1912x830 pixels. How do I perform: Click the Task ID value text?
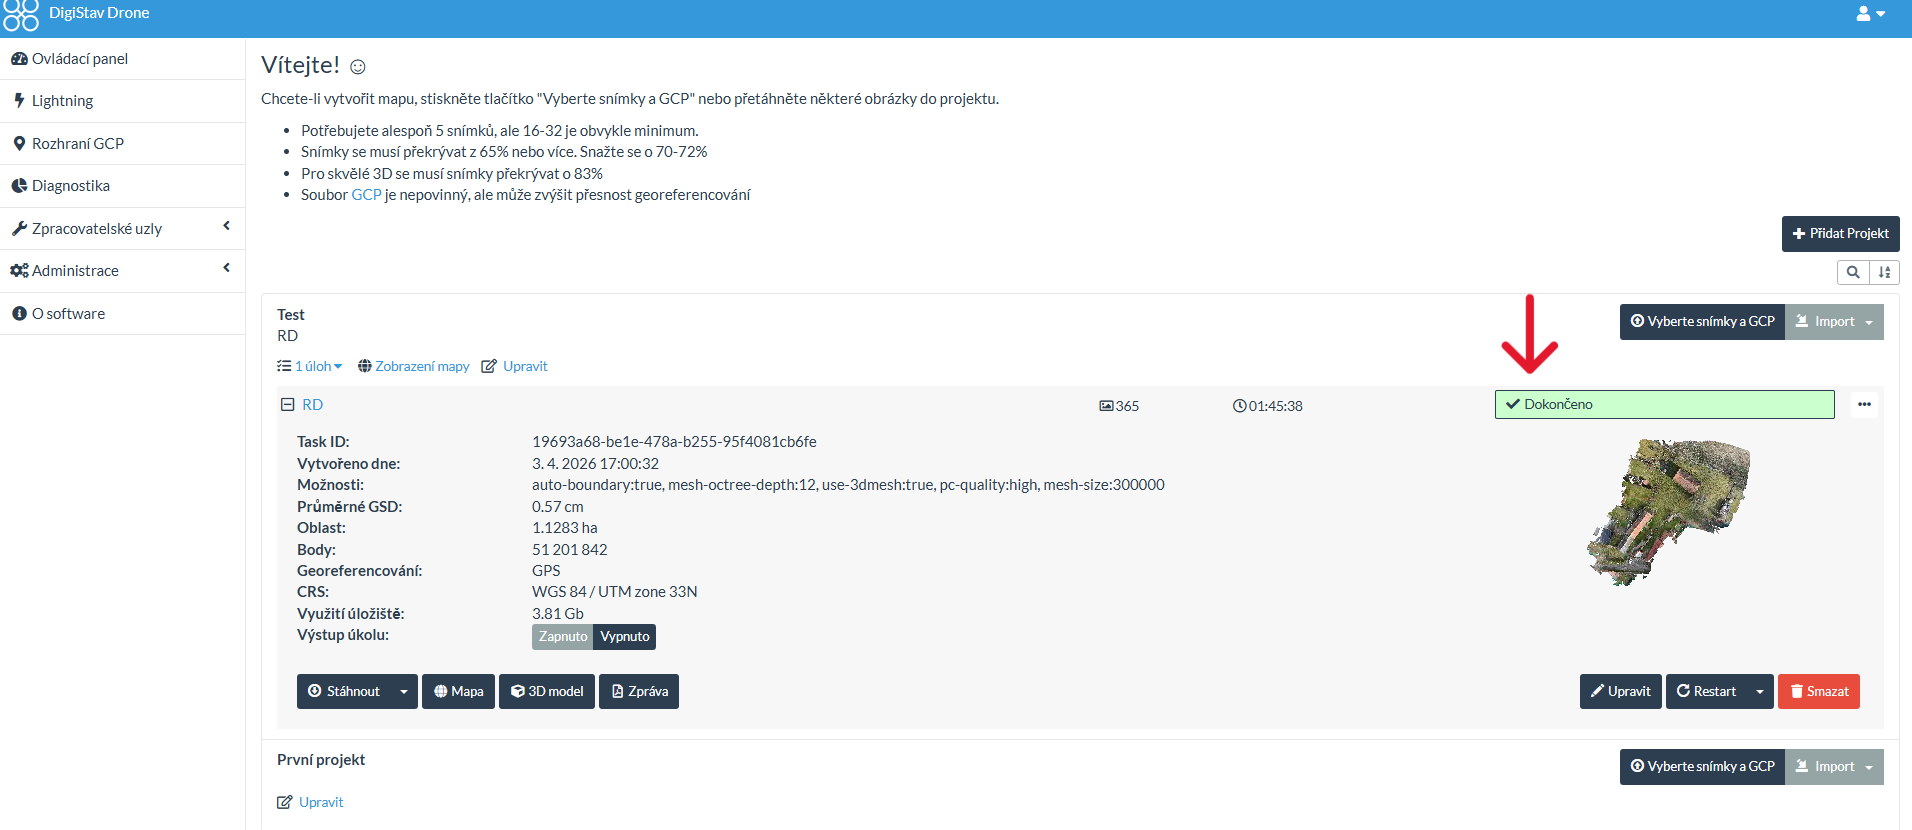674,442
